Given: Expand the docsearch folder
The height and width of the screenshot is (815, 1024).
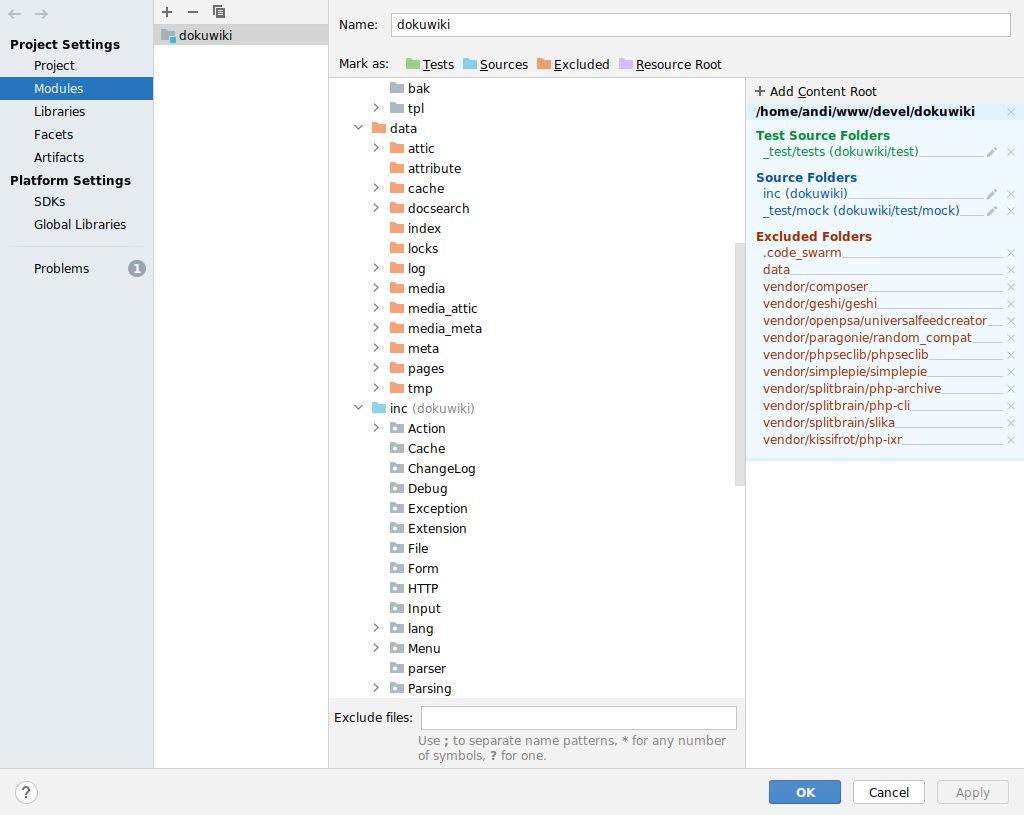Looking at the screenshot, I should click(x=376, y=208).
